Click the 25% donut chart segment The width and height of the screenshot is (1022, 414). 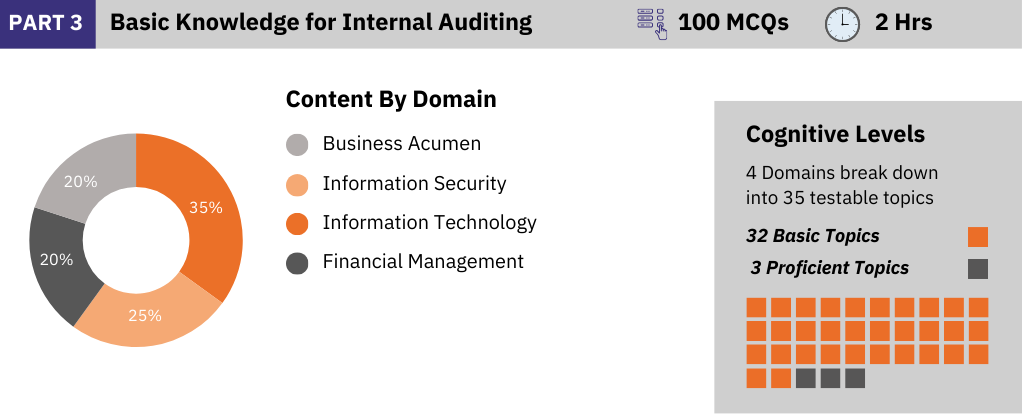145,316
